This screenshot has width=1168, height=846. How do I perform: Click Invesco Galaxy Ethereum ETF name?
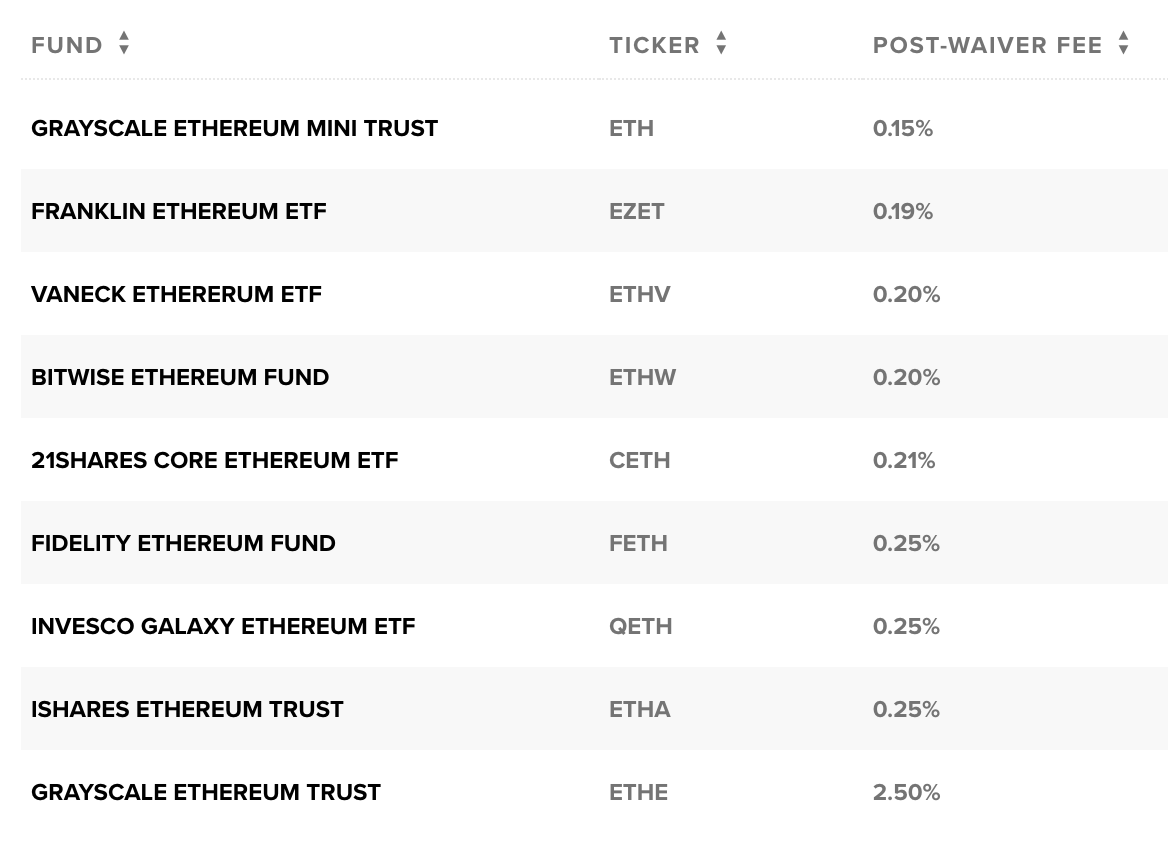click(223, 626)
